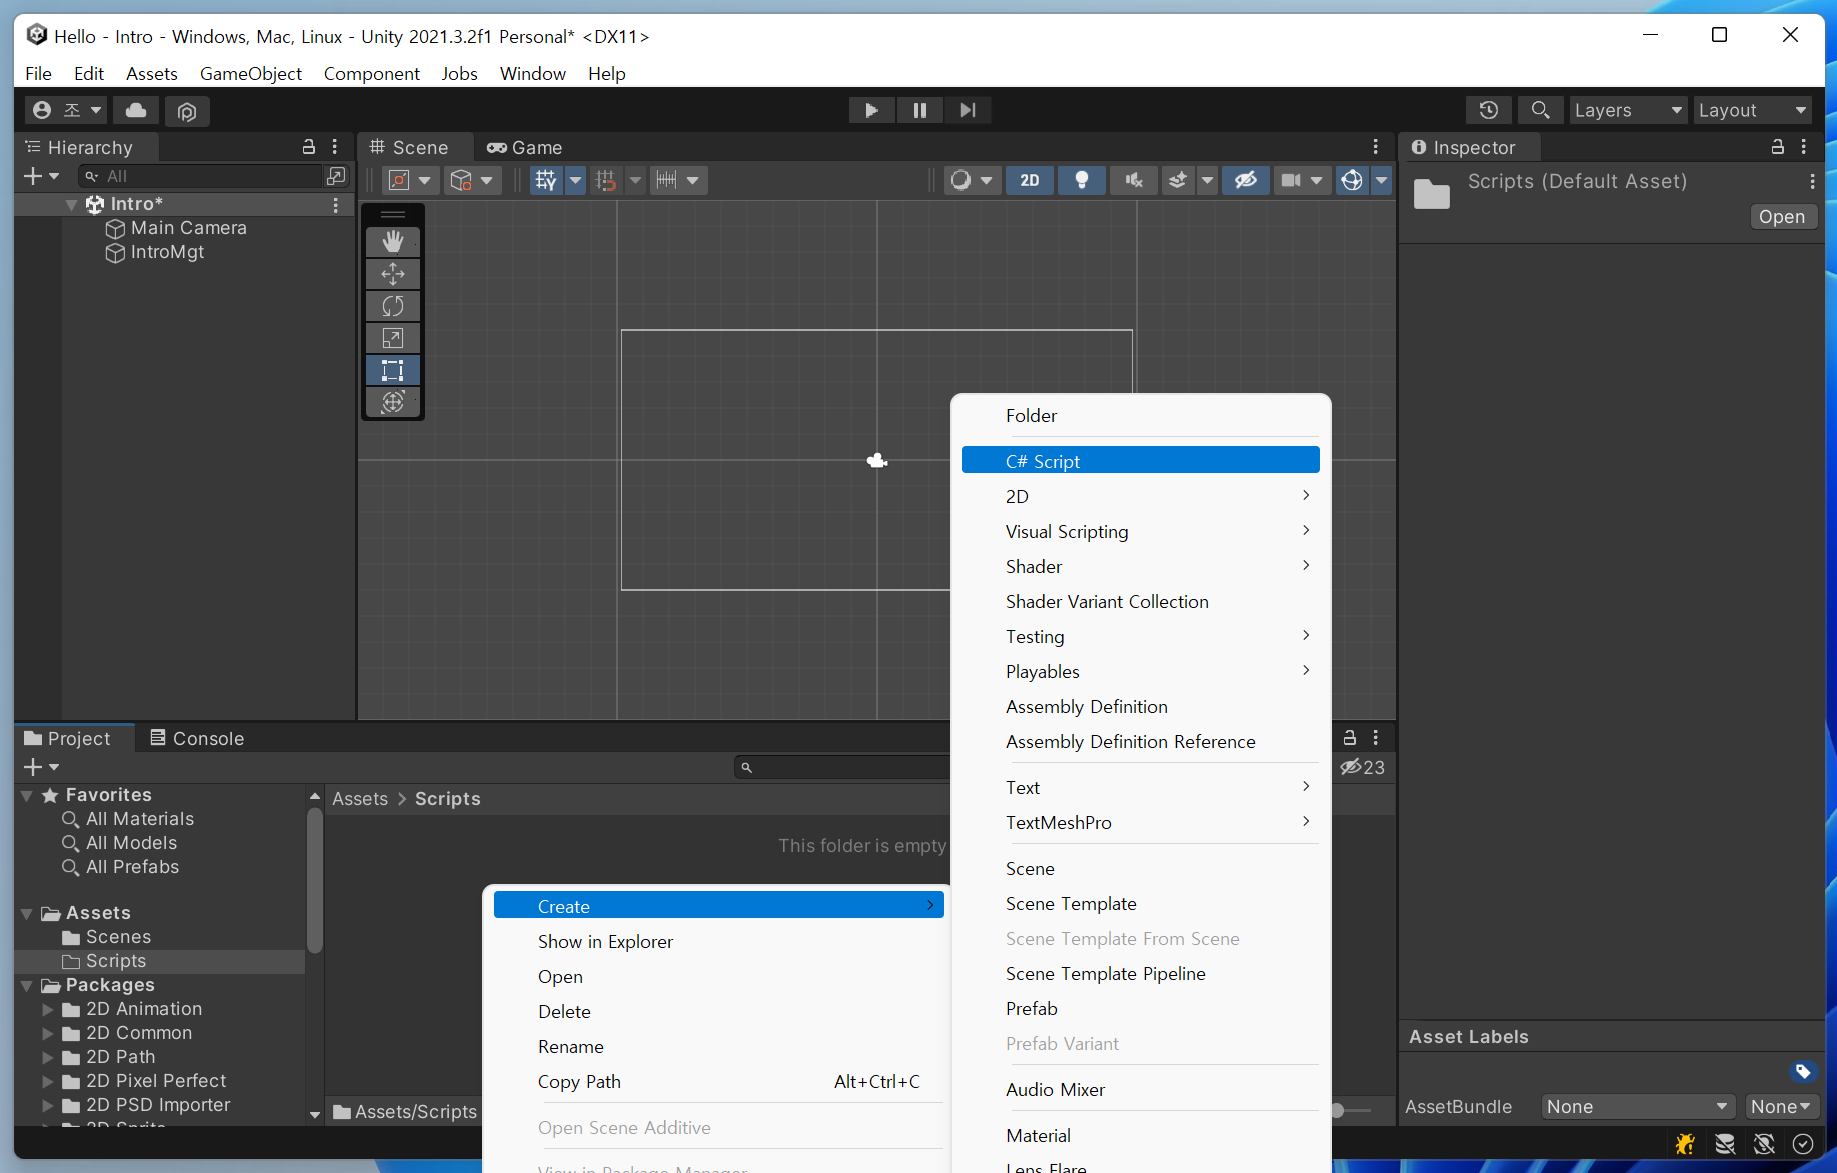Click the Project icon size slider
Screen dimensions: 1837x1173
(x=1338, y=1111)
